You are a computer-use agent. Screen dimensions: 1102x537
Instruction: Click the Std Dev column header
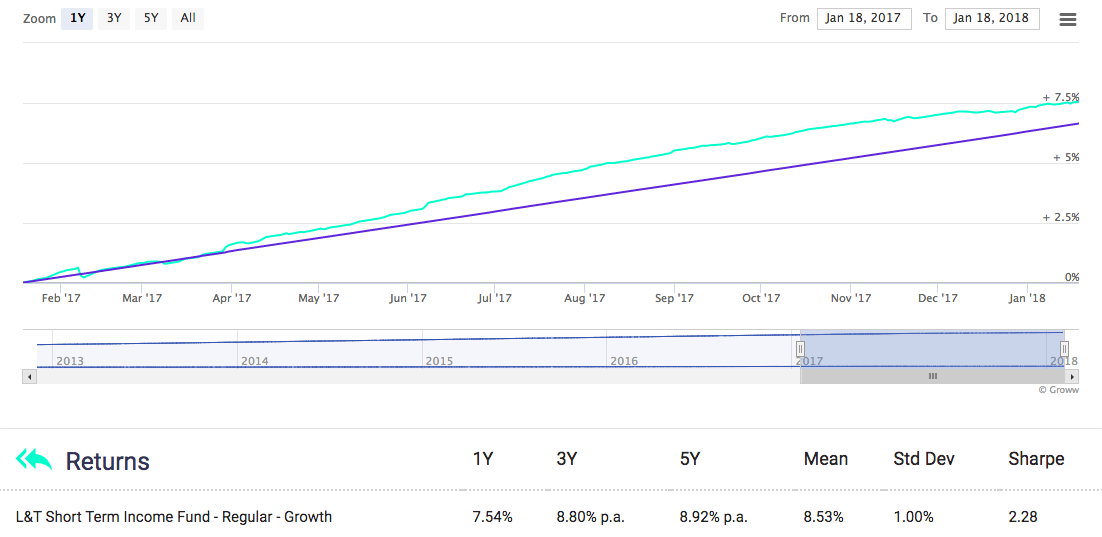[923, 459]
